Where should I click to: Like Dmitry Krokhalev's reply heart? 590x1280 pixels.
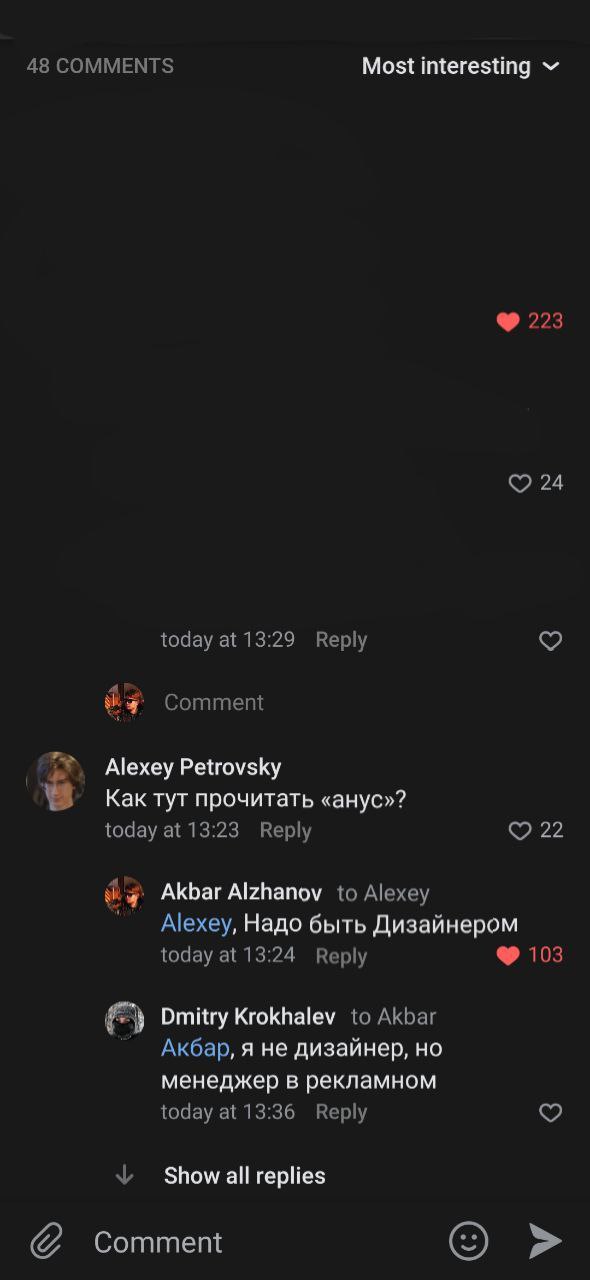[551, 1112]
